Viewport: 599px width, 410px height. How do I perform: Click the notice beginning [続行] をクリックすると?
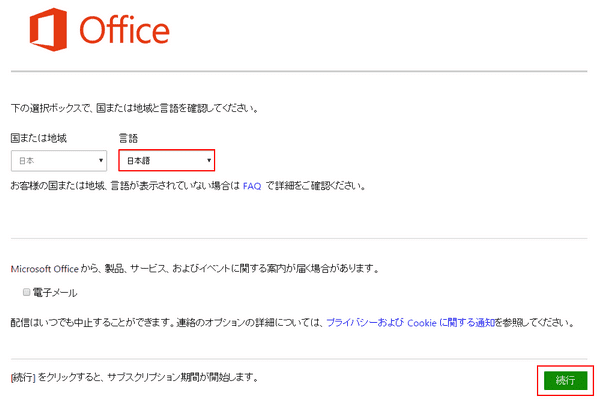pyautogui.click(x=135, y=378)
